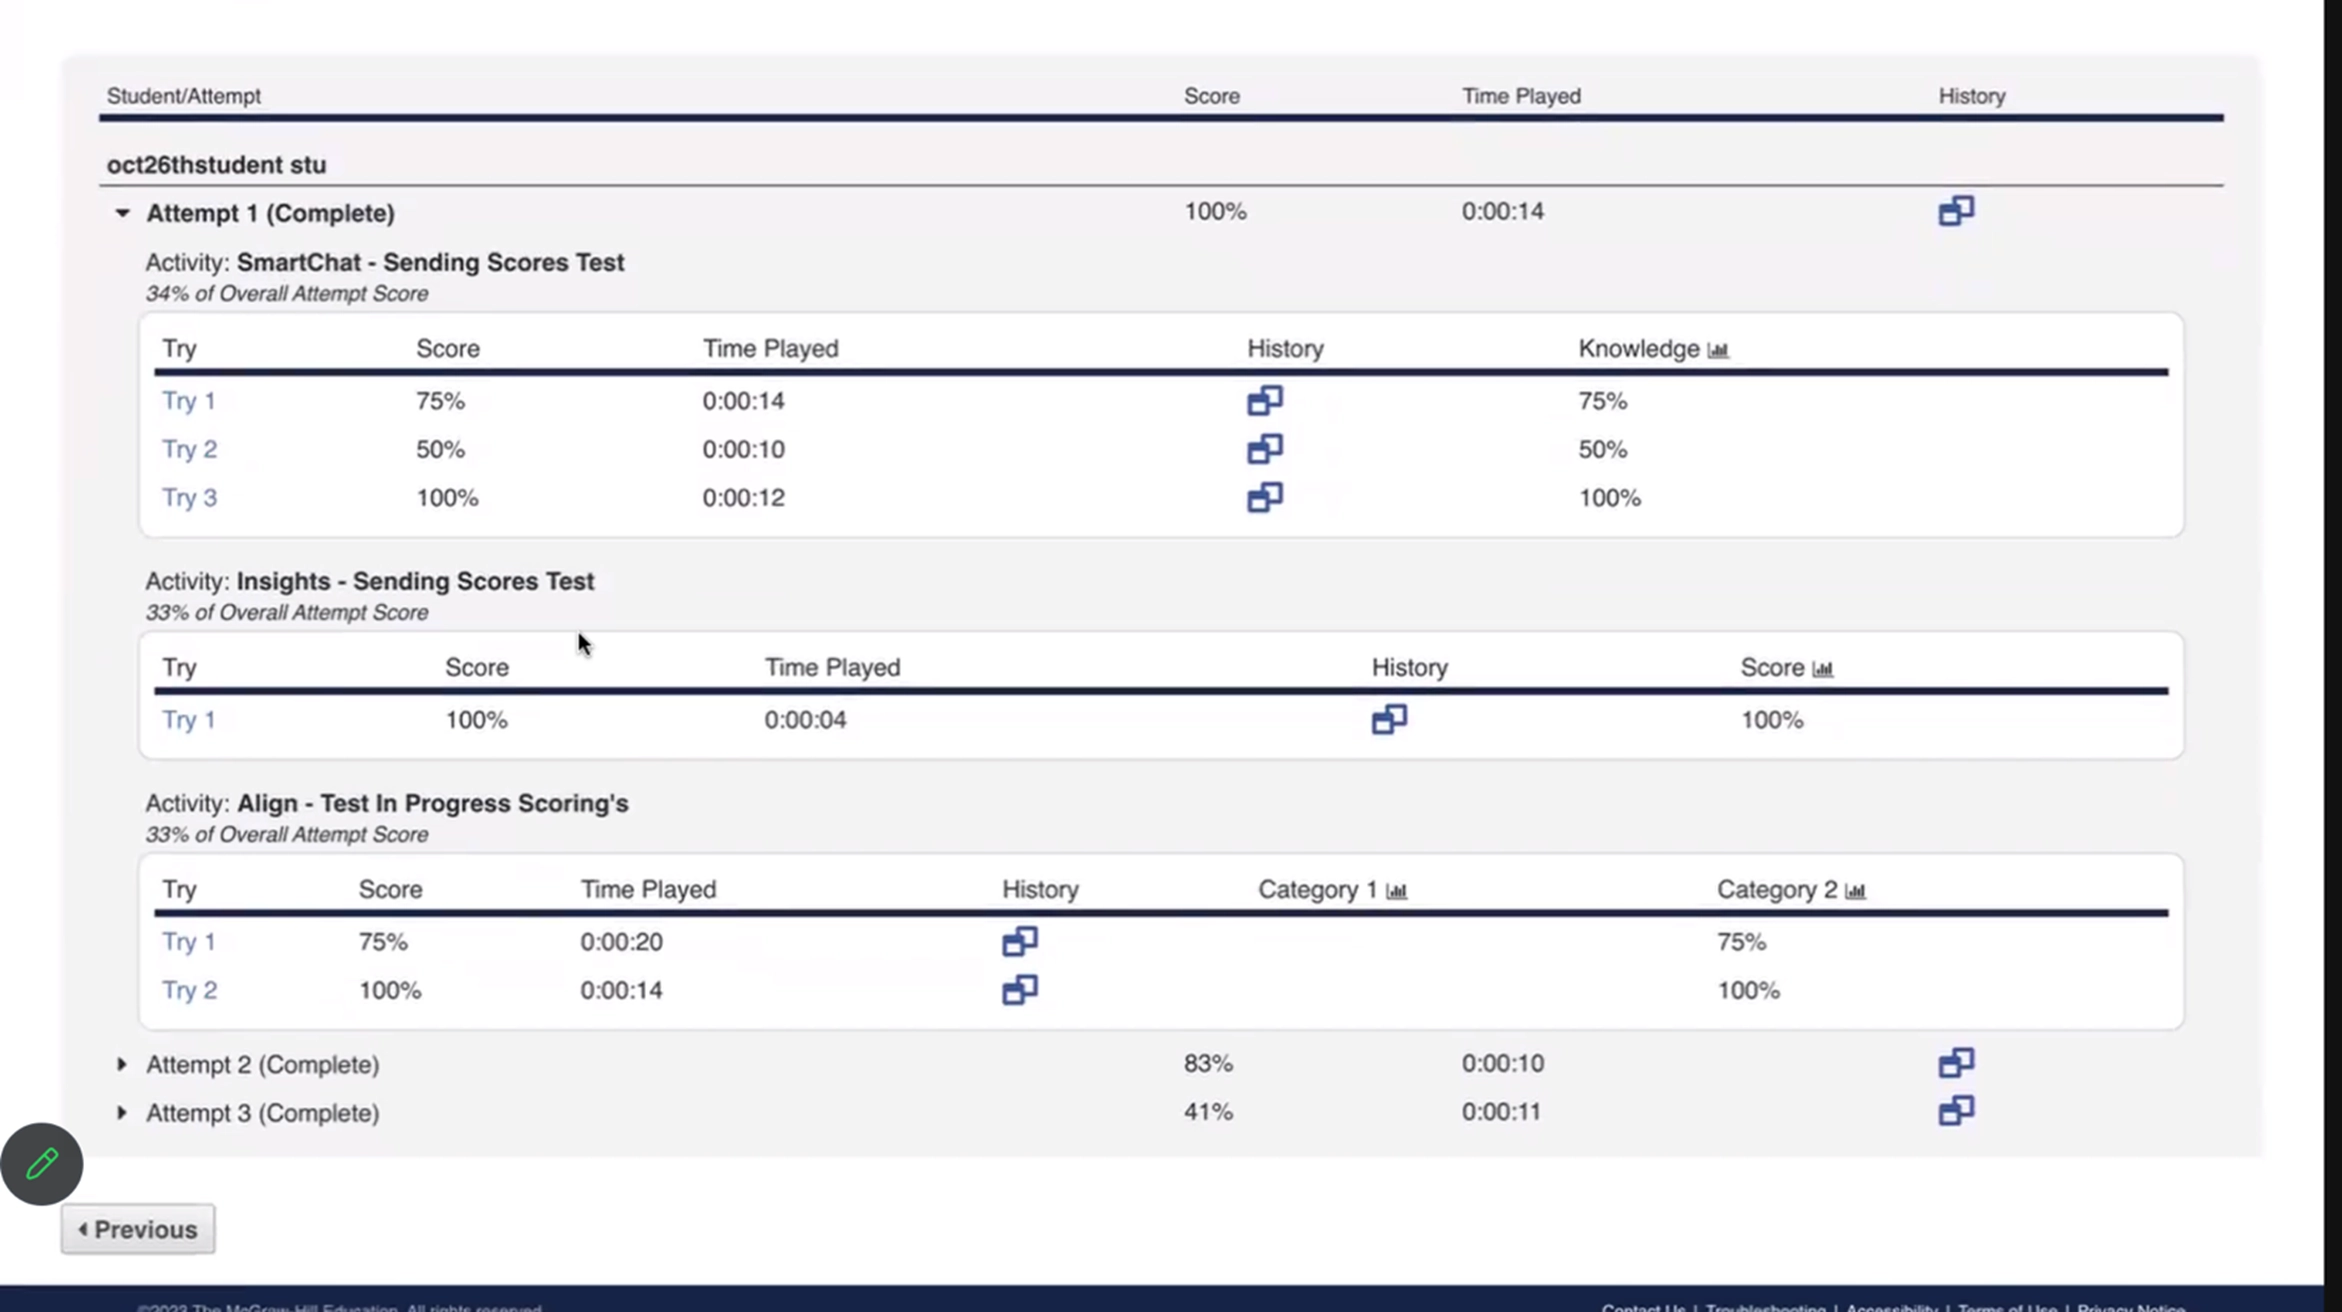Click student name oct26thstudent stu

pyautogui.click(x=216, y=165)
